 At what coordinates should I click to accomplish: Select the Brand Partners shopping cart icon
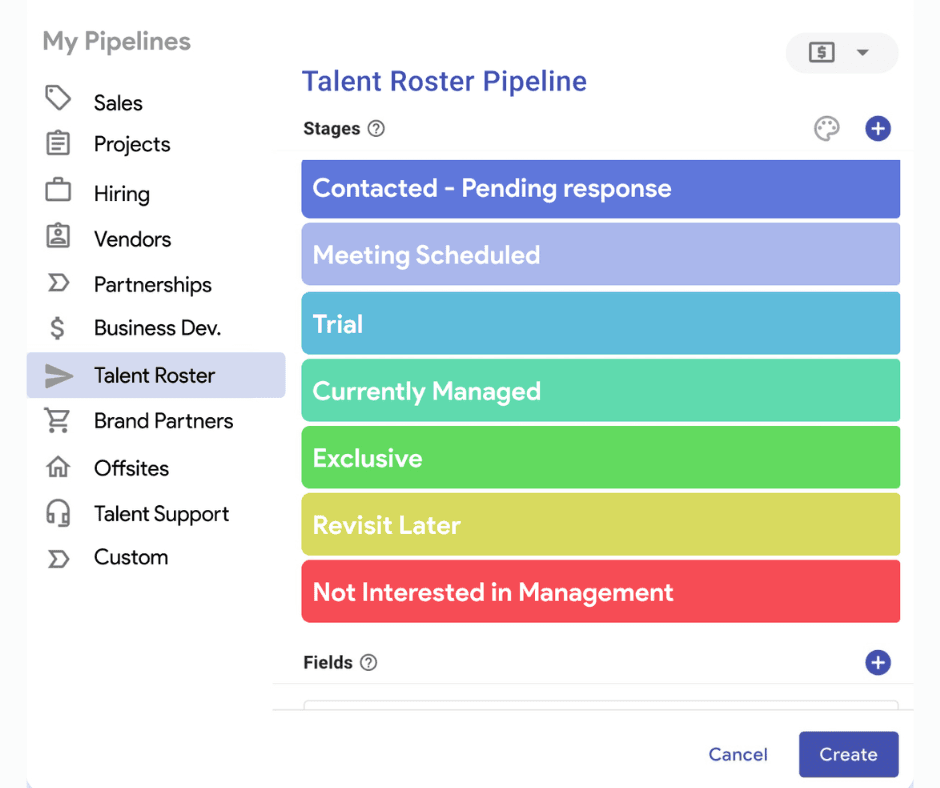pyautogui.click(x=58, y=421)
